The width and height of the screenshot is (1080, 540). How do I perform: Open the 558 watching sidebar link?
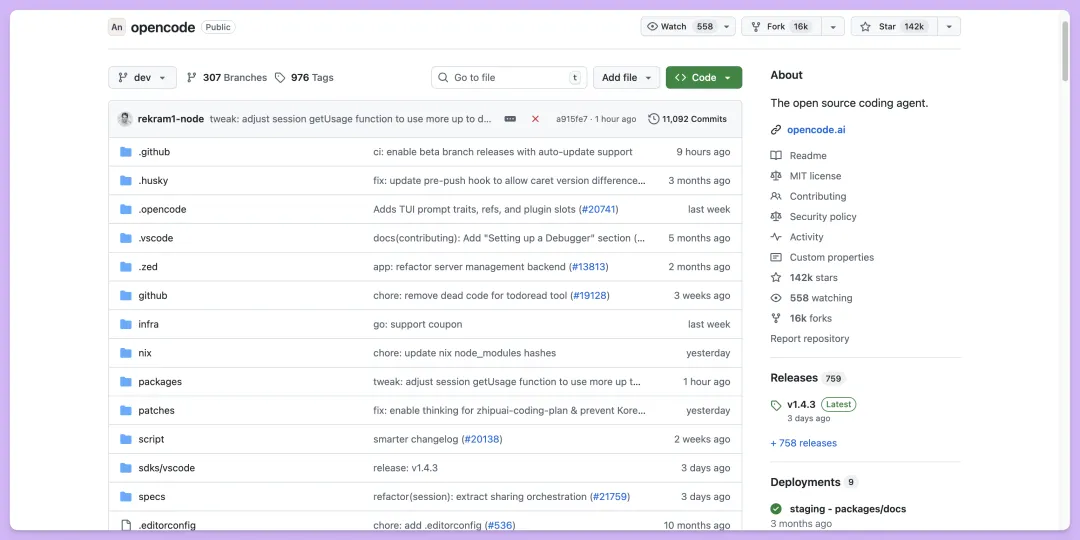pyautogui.click(x=821, y=298)
